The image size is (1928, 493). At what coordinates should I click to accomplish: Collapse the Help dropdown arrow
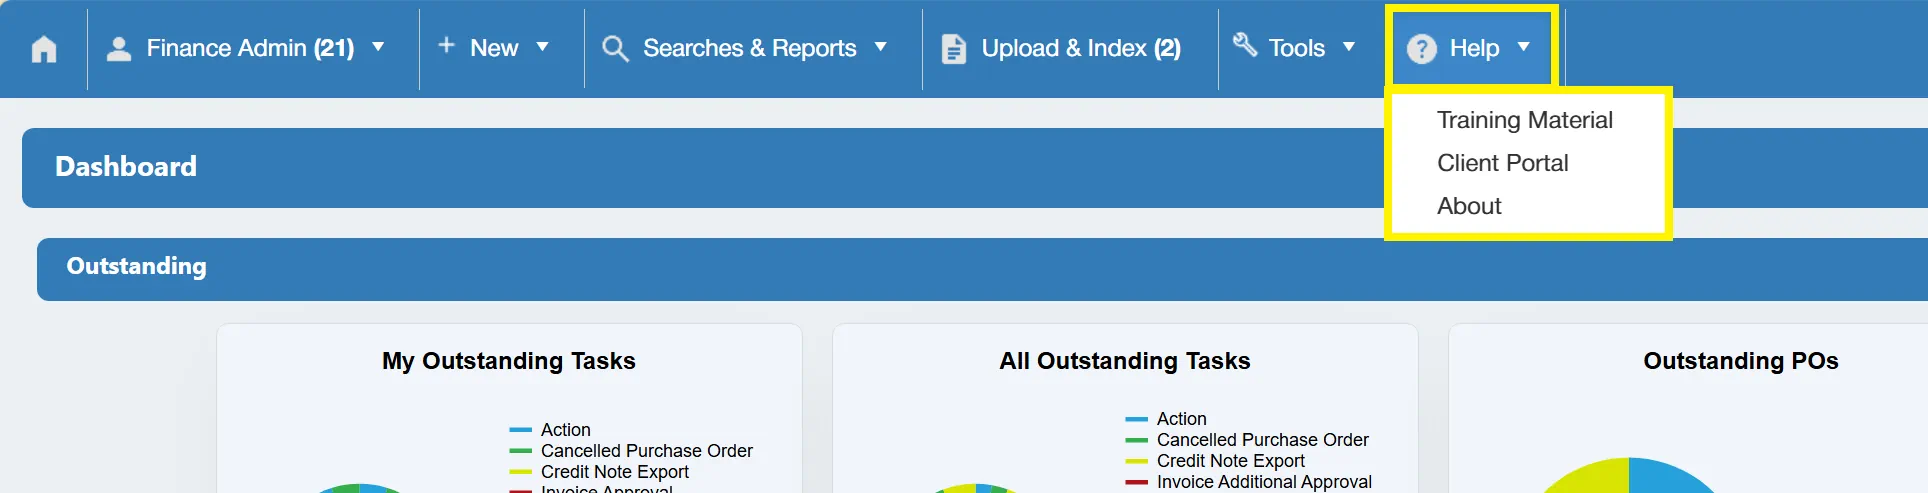click(1523, 47)
